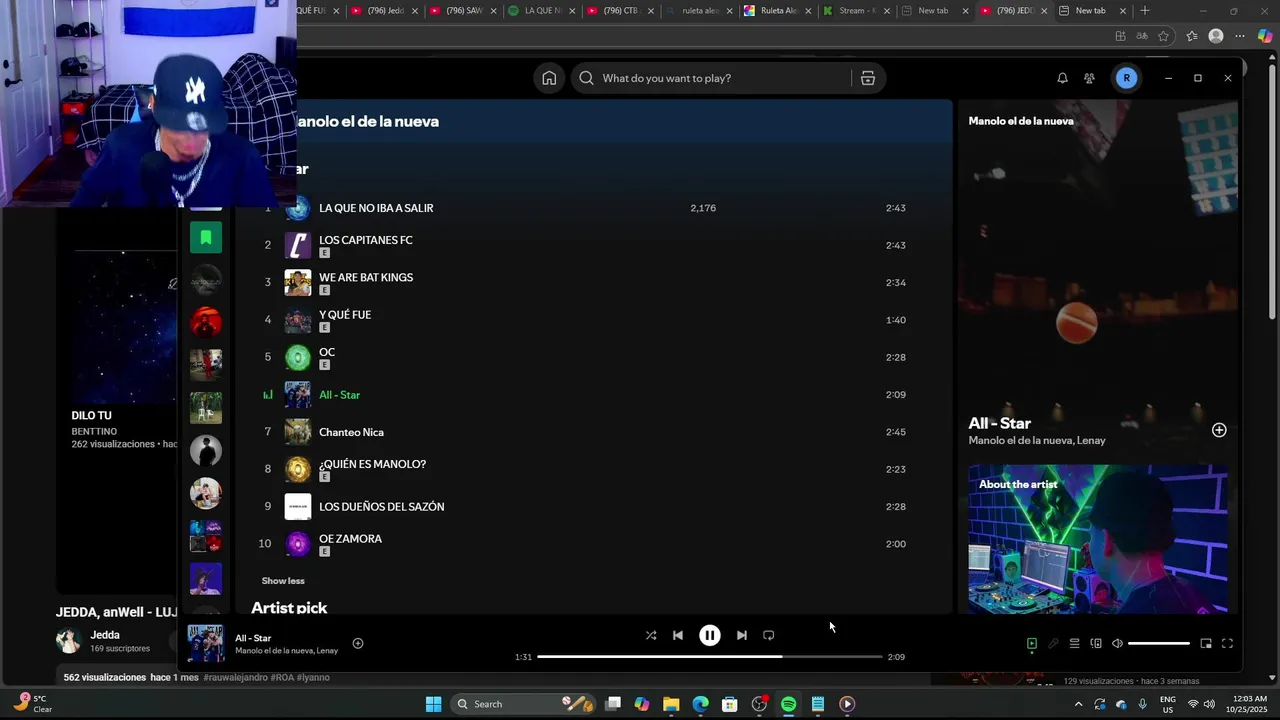Switch to the Stream - K browser tab

pyautogui.click(x=854, y=11)
